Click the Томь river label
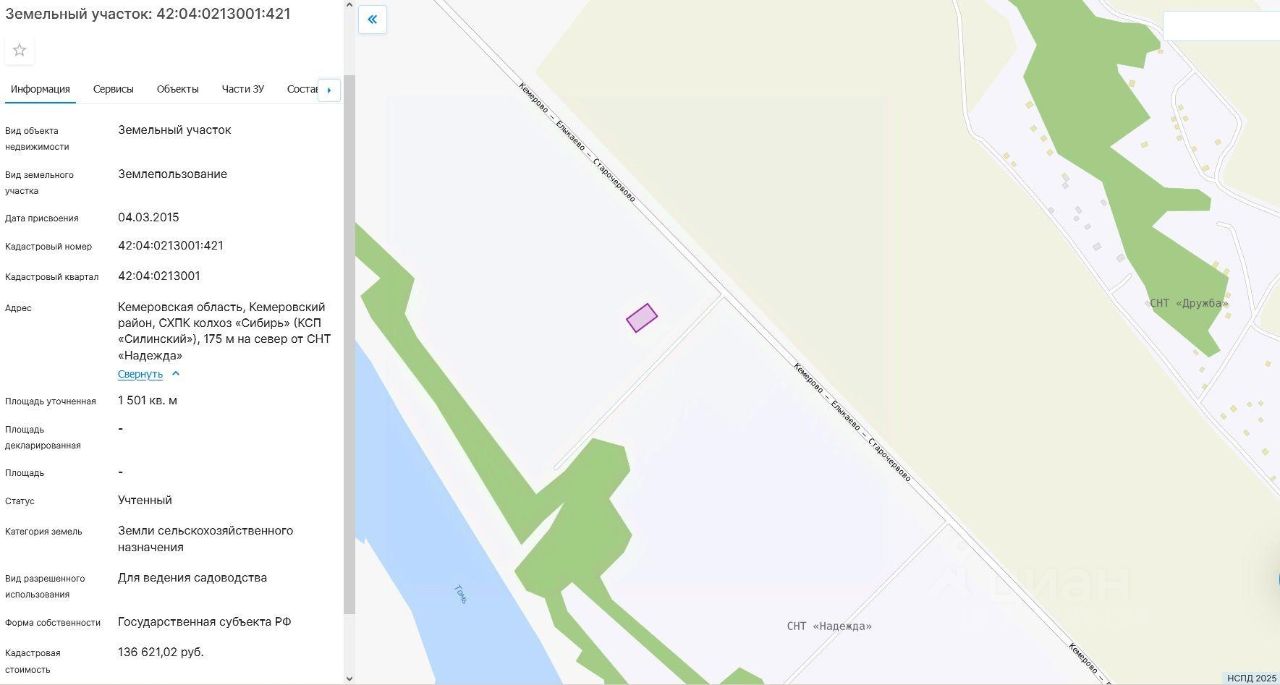Screen dimensions: 1280x685 460,593
